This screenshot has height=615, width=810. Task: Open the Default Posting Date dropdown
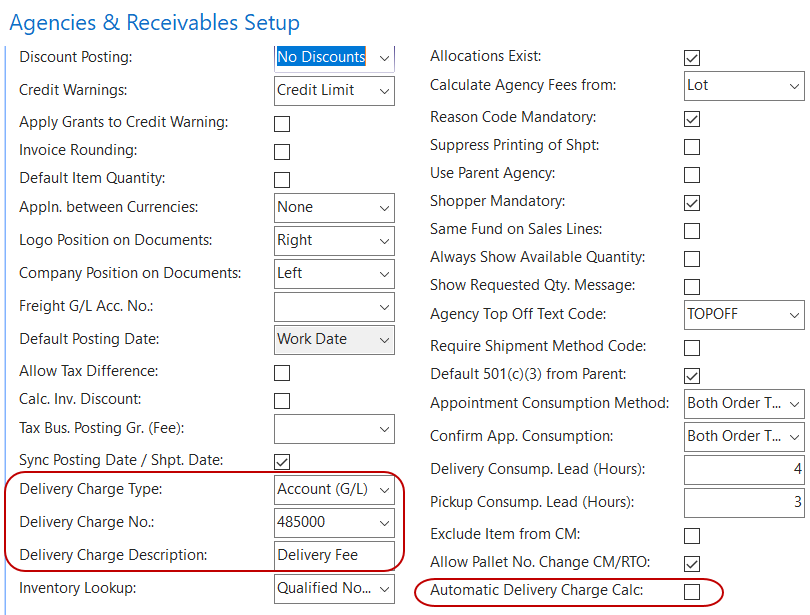(x=384, y=340)
